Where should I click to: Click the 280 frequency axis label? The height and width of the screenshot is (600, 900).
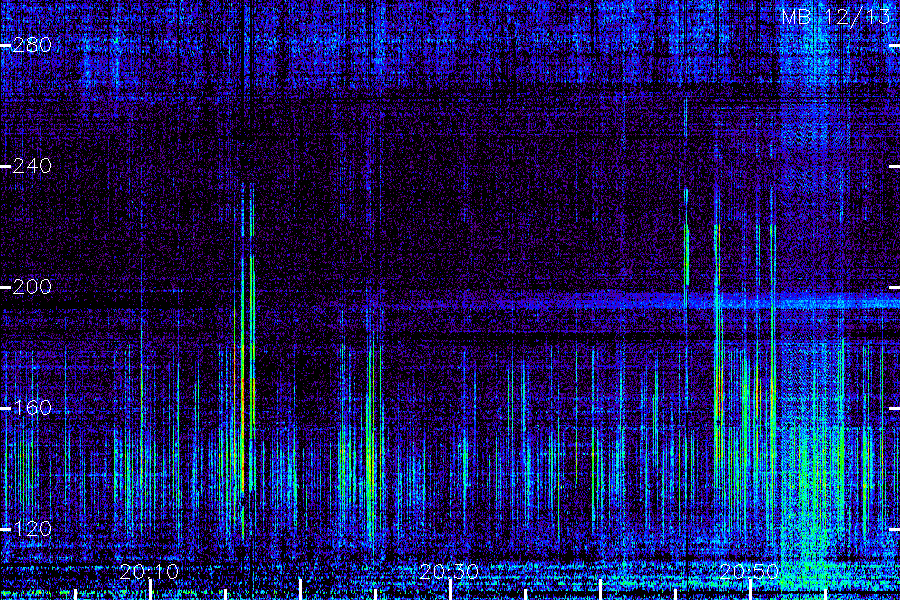tap(32, 45)
